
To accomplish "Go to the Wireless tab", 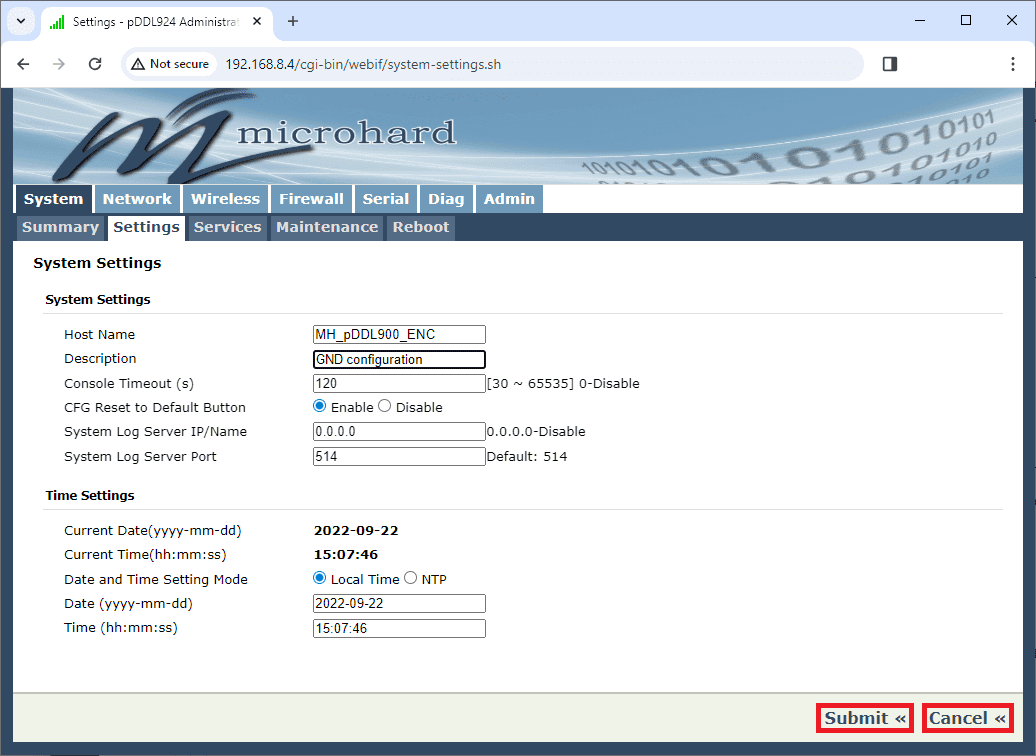I will pos(225,199).
